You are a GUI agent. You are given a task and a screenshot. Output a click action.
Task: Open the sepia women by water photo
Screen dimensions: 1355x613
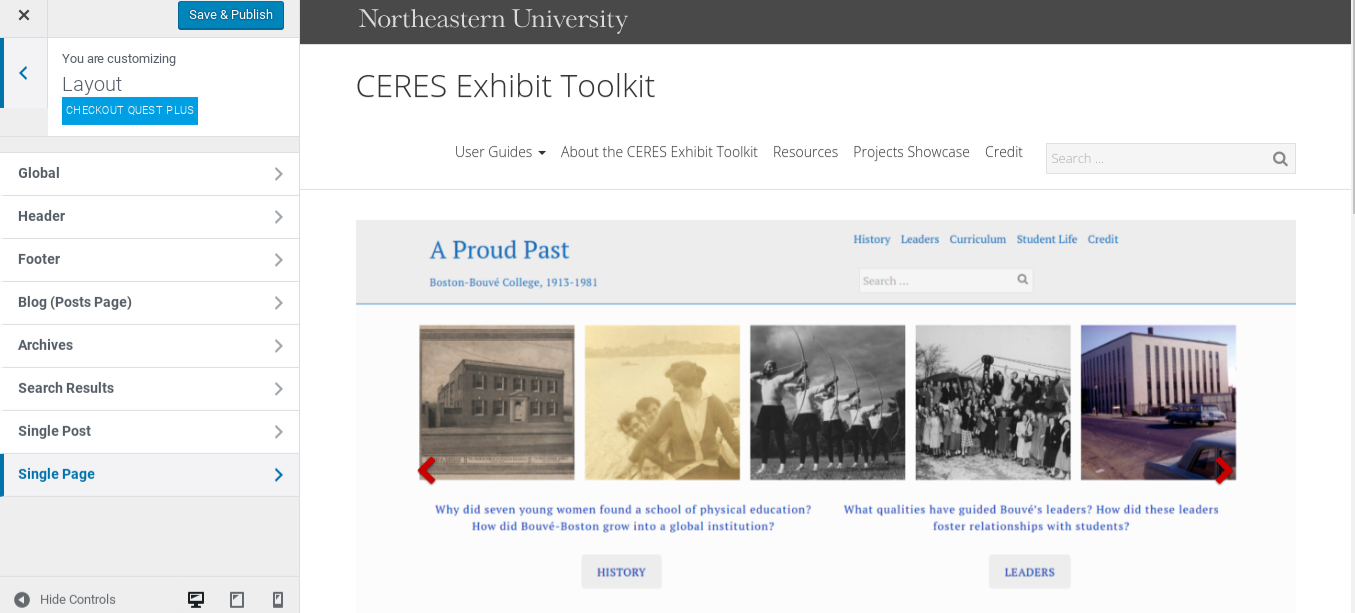[662, 402]
